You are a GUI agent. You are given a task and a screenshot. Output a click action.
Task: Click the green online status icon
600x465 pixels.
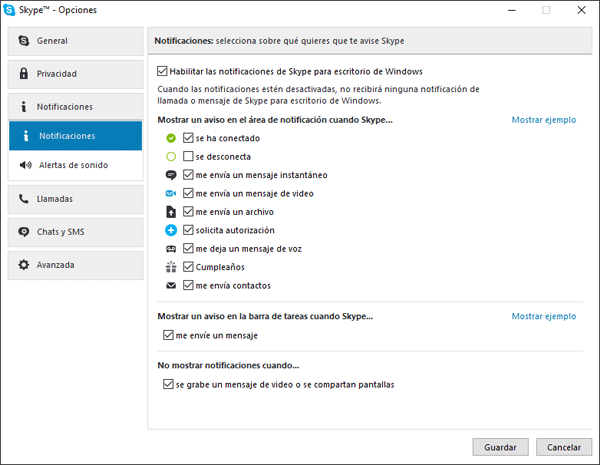click(171, 138)
